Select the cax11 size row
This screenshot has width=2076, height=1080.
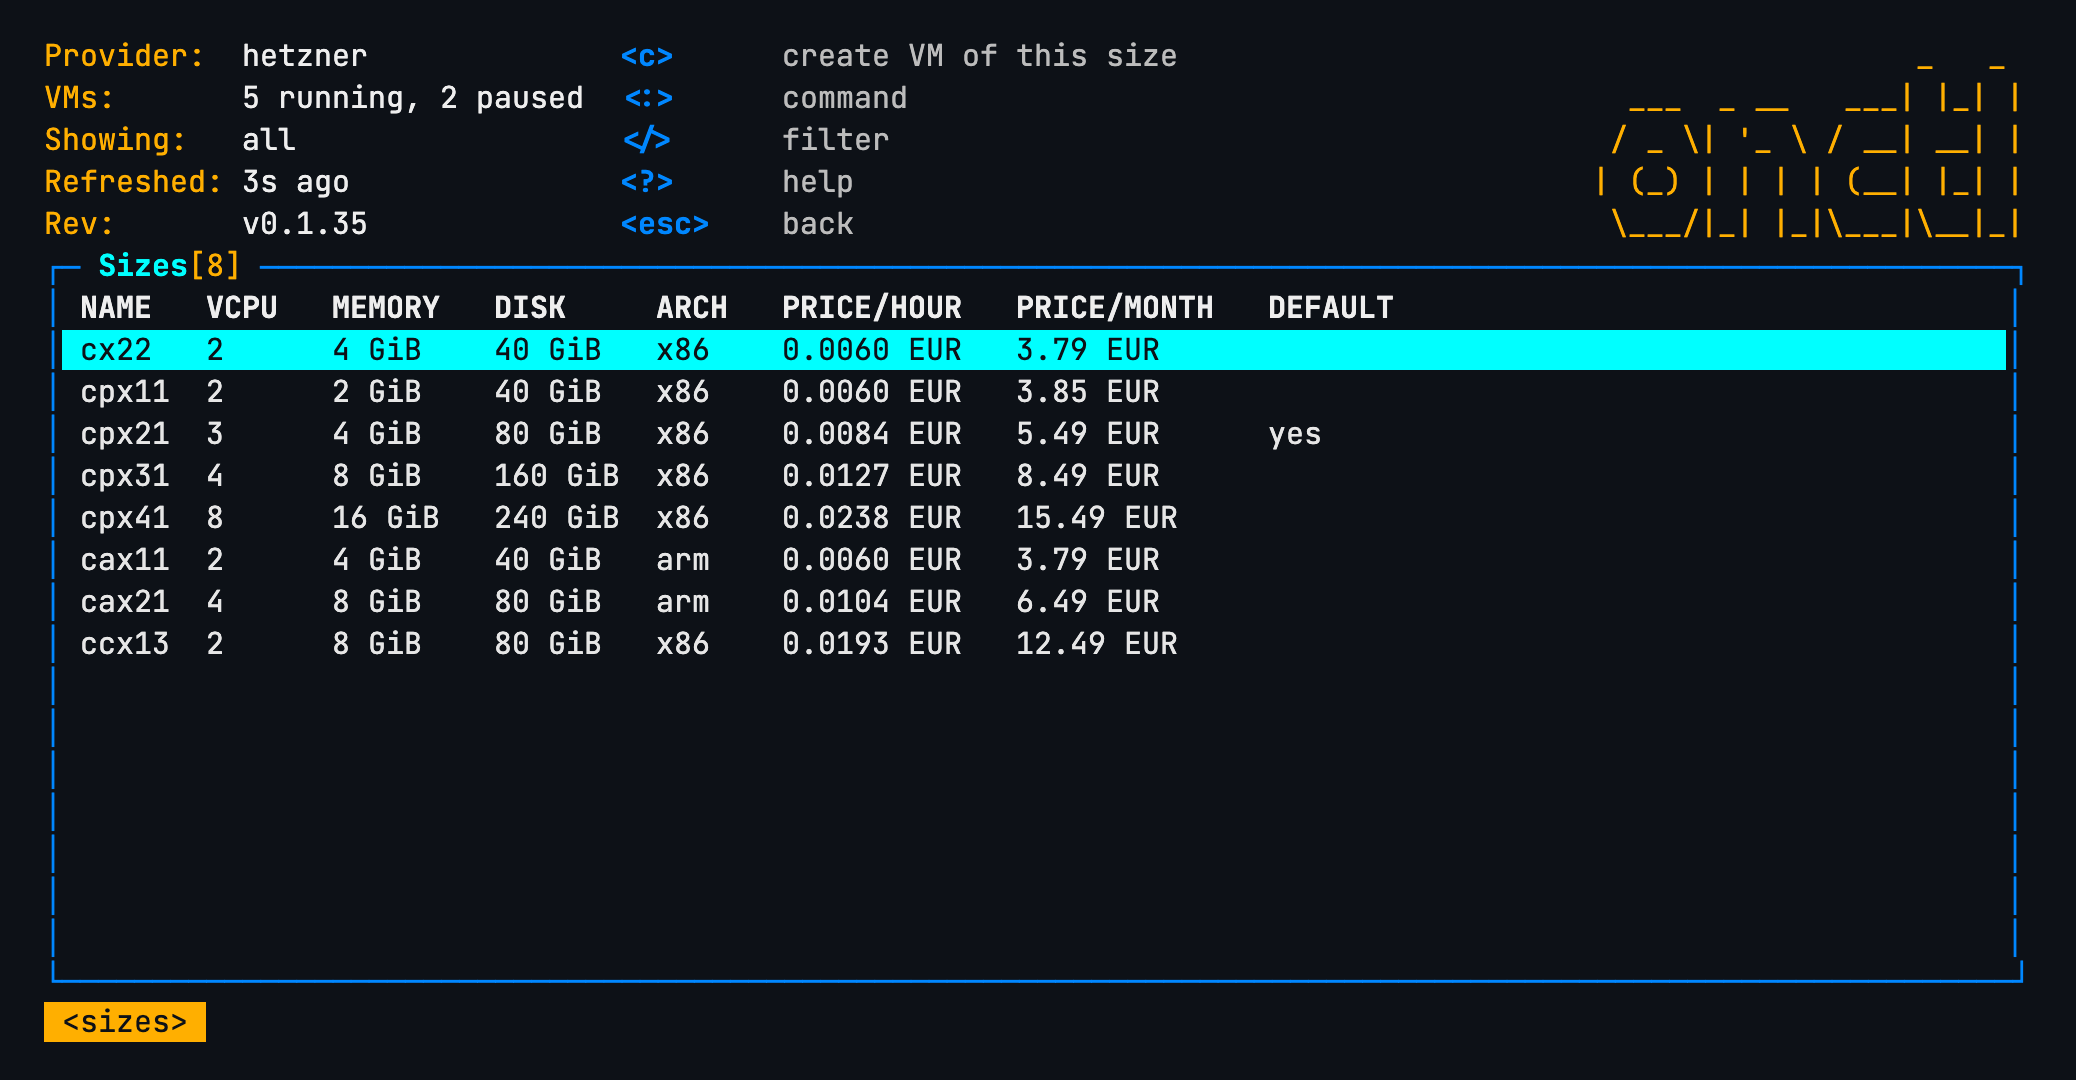[1033, 560]
